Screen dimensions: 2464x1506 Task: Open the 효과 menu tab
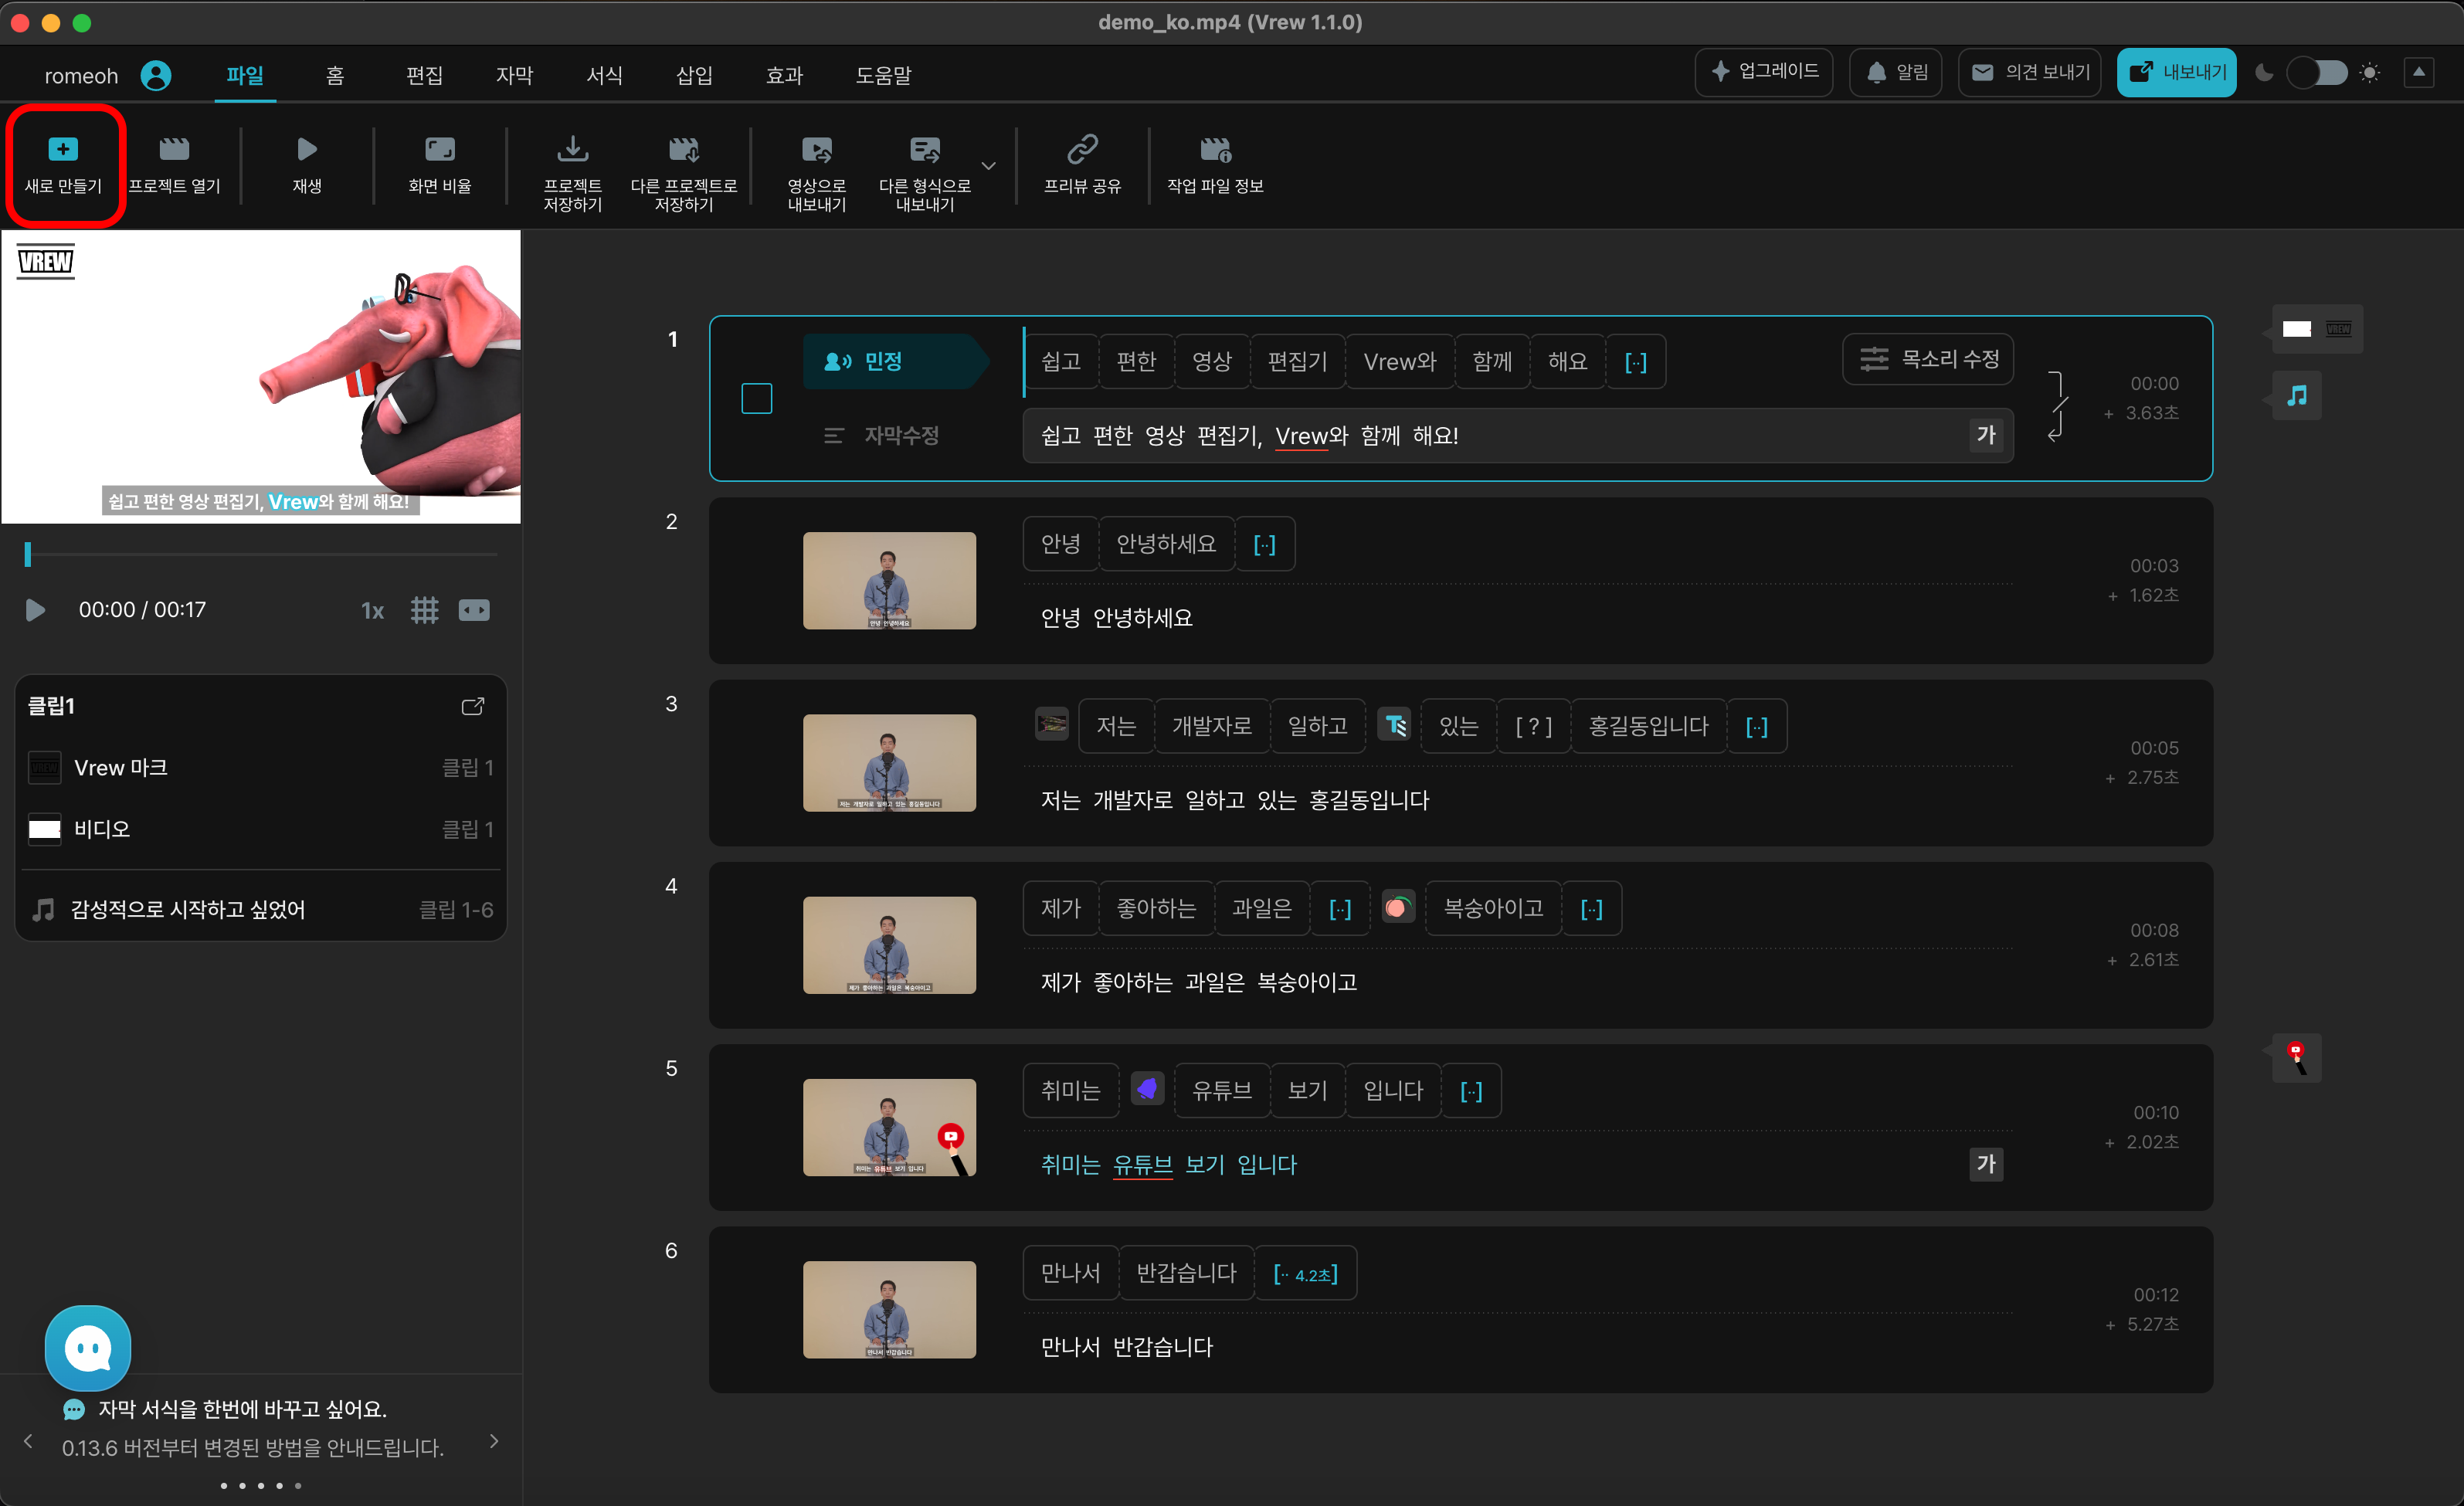pyautogui.click(x=784, y=75)
